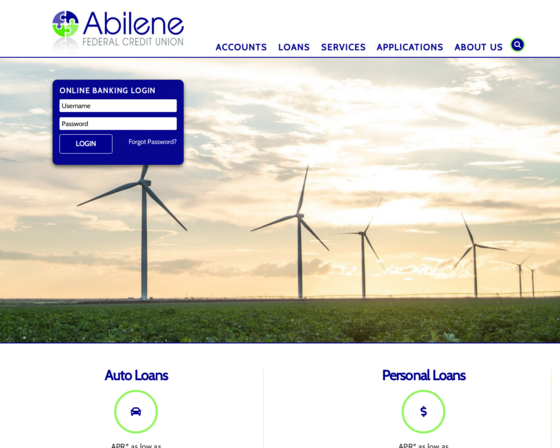
Task: Click the Auto Loans car icon
Action: (136, 412)
